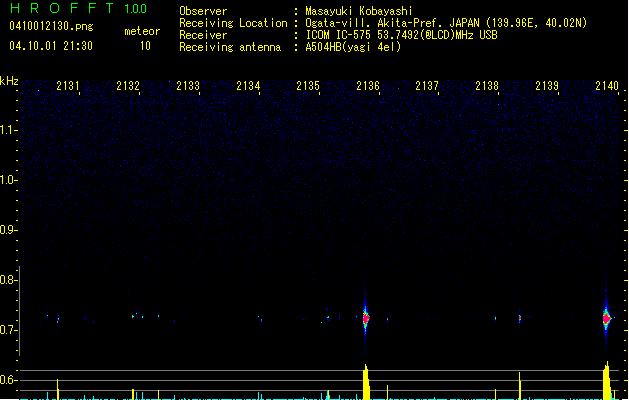629x400 pixels.
Task: Click the kHz axis unit label
Action: (9, 81)
